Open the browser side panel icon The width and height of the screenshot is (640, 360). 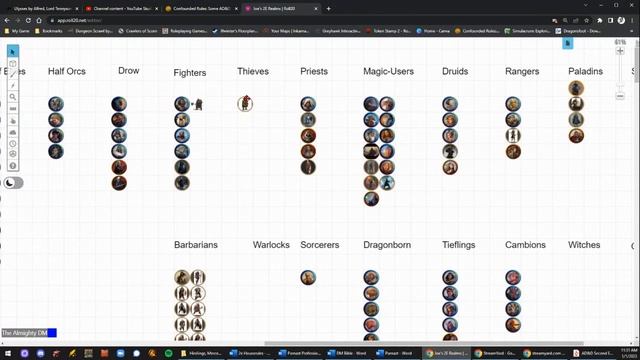point(610,20)
